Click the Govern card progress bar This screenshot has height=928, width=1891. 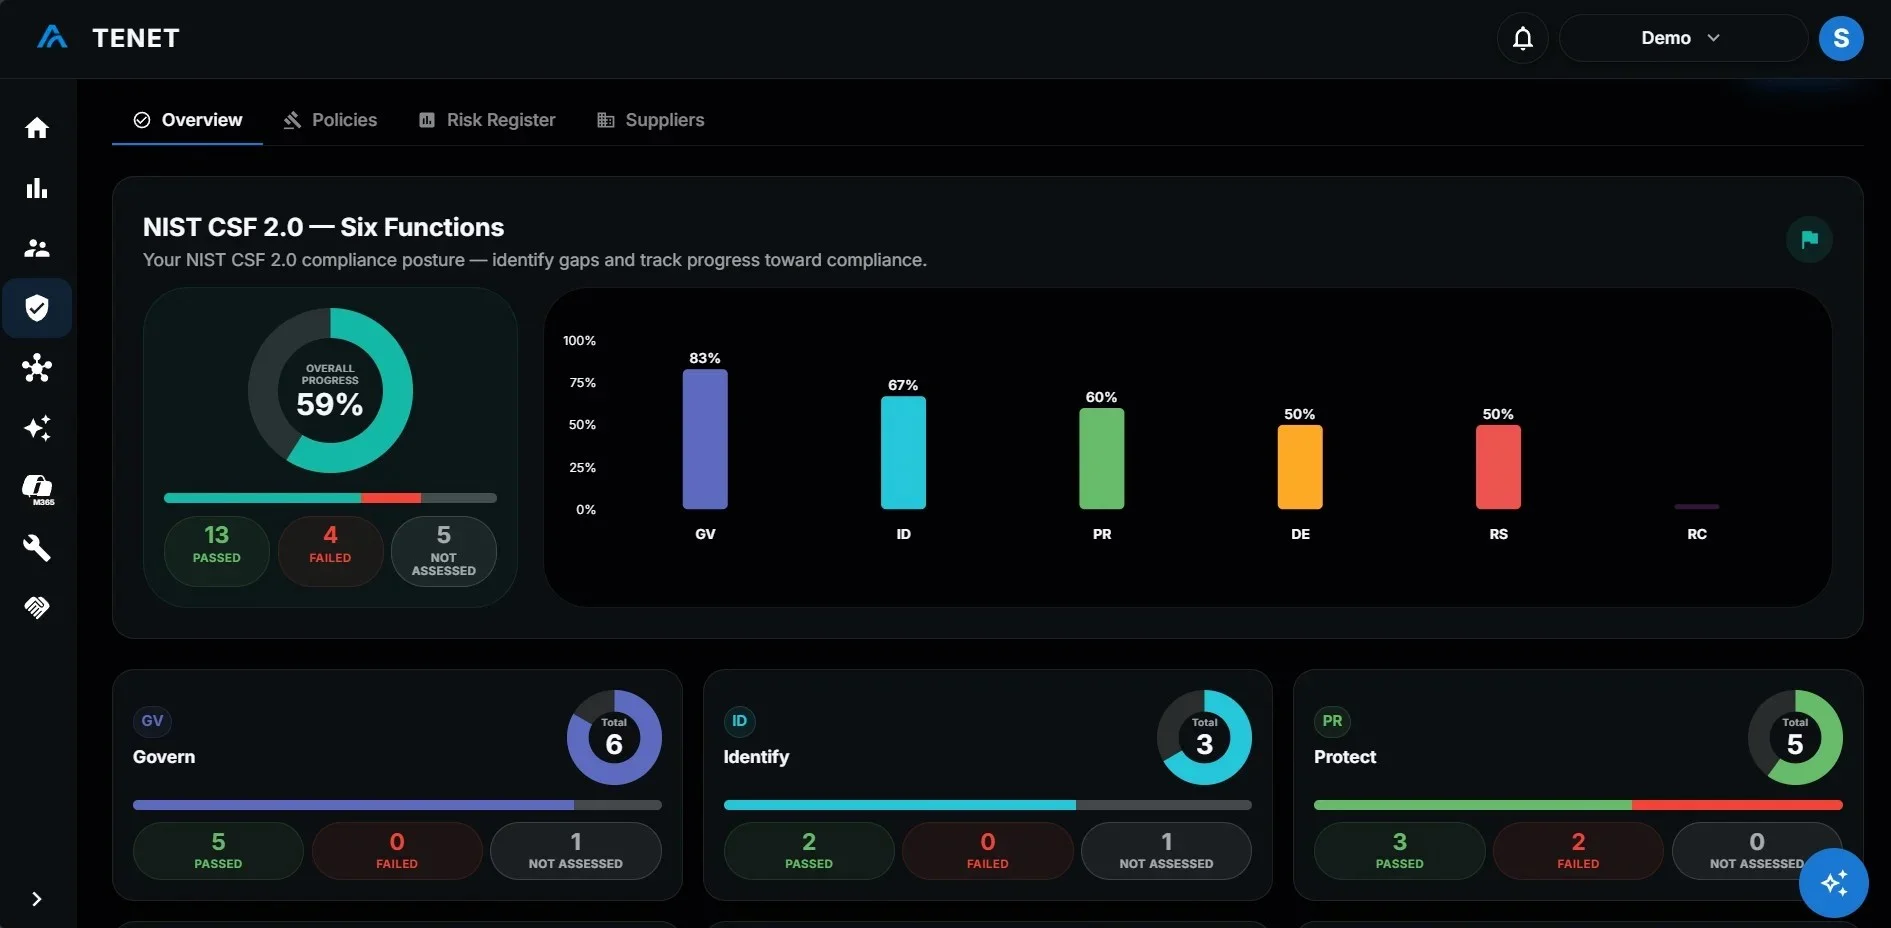pyautogui.click(x=397, y=805)
